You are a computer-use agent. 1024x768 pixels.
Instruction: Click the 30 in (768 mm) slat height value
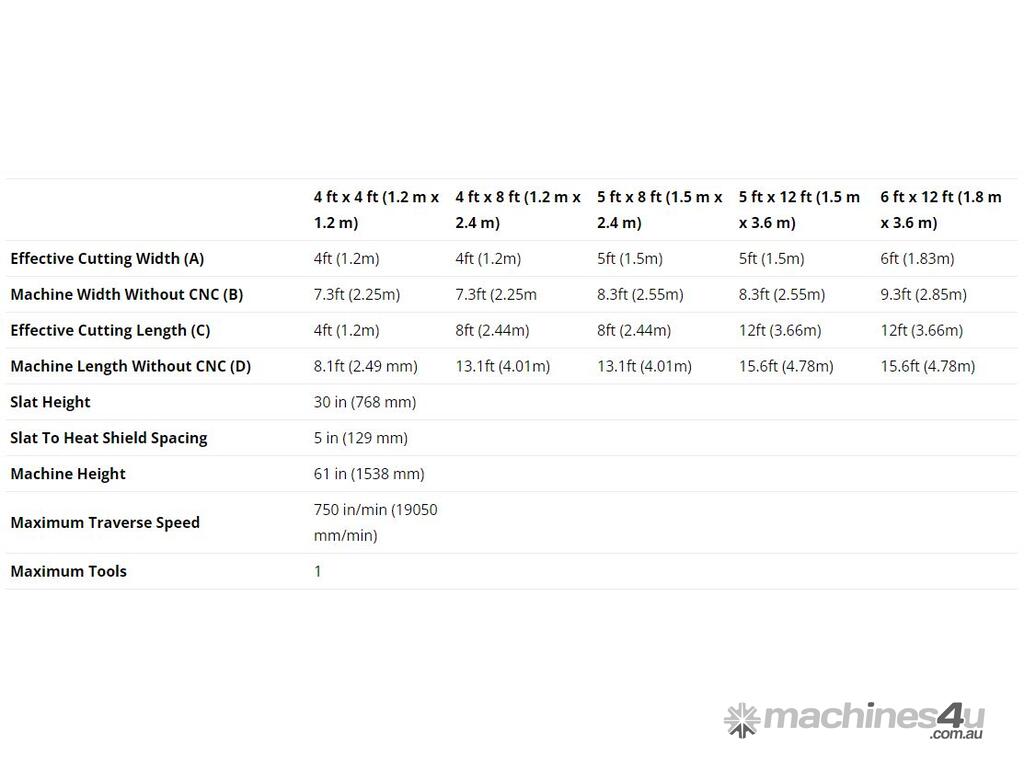pyautogui.click(x=365, y=402)
